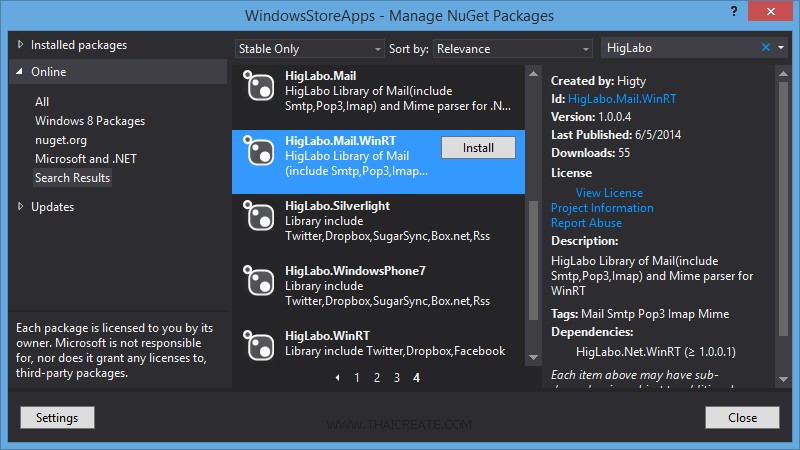This screenshot has height=450, width=800.
Task: Open the search box history dropdown arrow
Action: pyautogui.click(x=781, y=48)
